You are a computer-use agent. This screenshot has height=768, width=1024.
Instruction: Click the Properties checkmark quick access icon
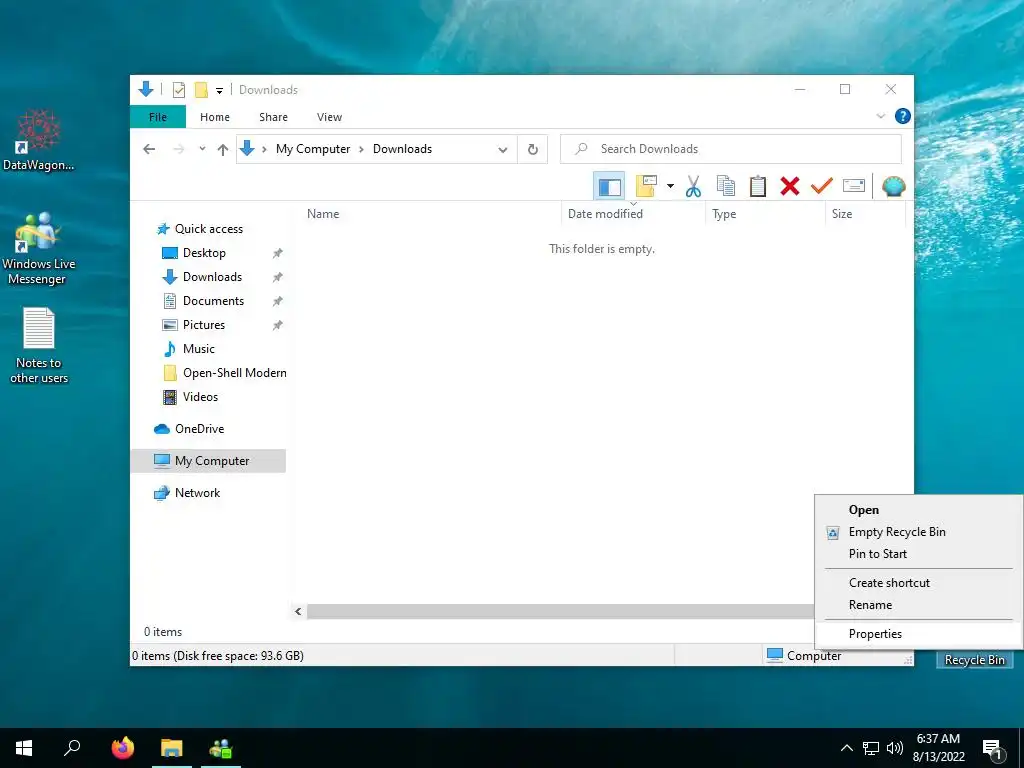click(178, 90)
